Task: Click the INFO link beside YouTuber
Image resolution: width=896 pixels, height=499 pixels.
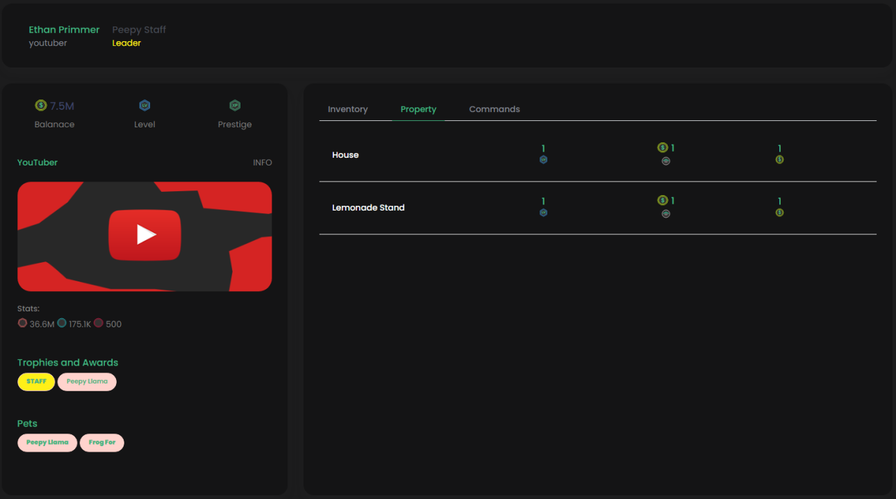Action: pyautogui.click(x=262, y=163)
